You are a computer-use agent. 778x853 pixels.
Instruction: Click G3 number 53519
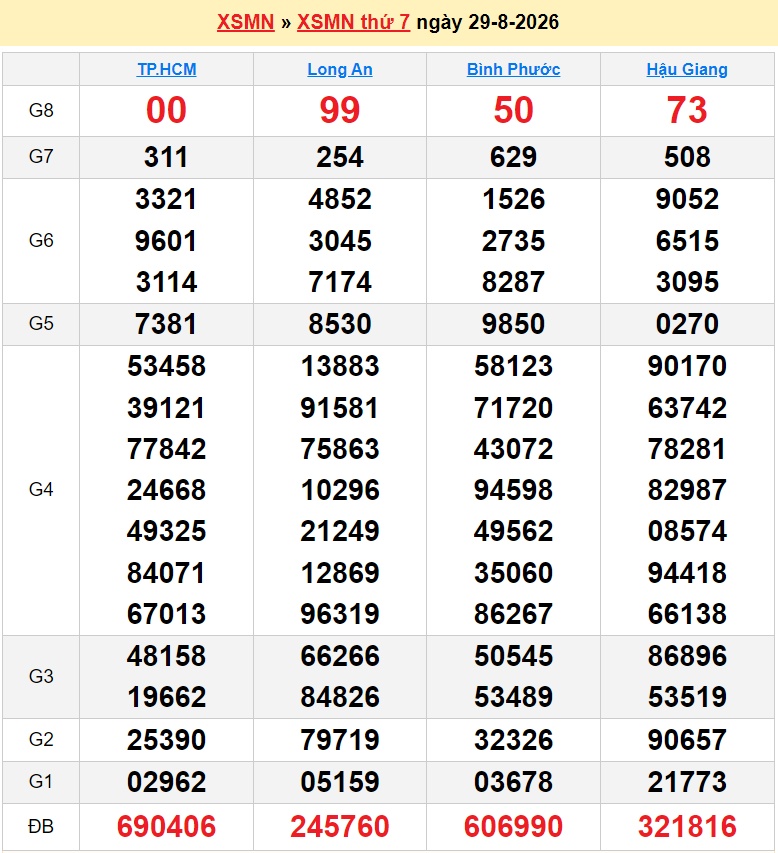pos(687,697)
